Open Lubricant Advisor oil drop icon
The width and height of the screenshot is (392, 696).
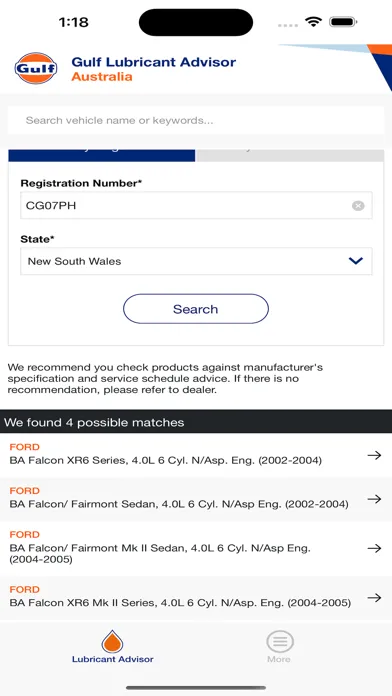[112, 642]
